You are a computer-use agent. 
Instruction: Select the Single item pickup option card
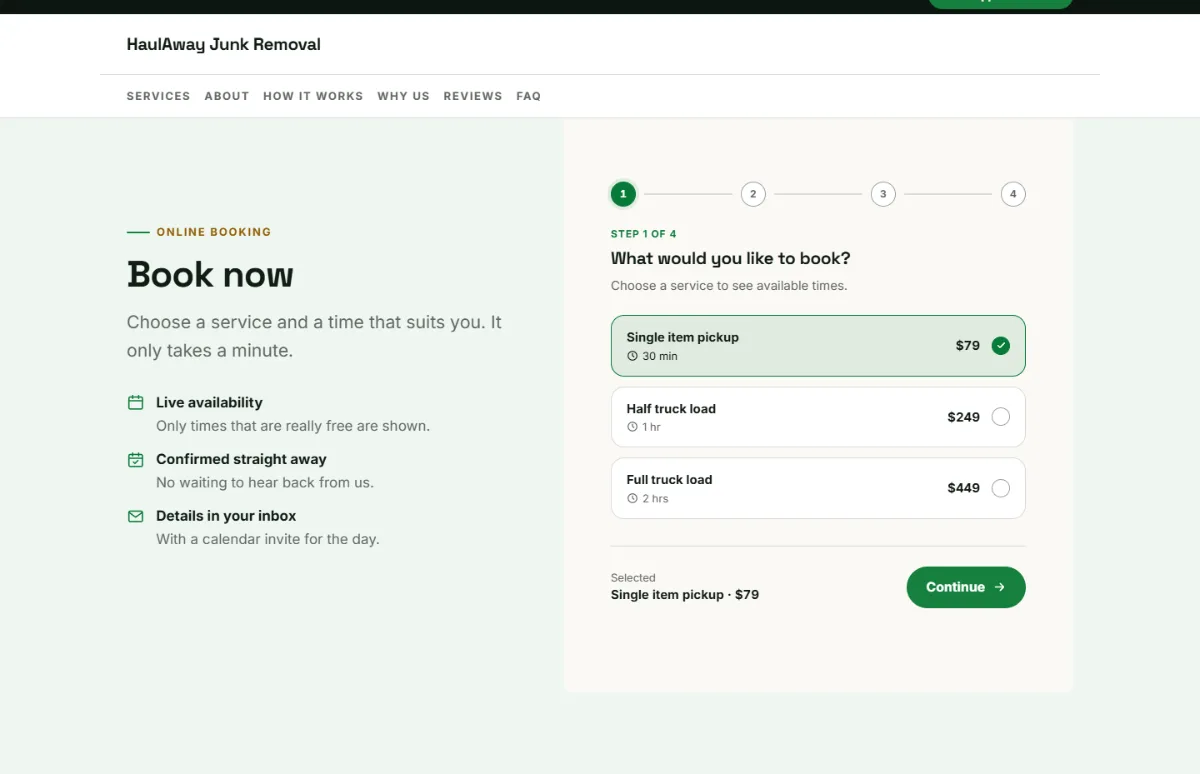click(818, 346)
